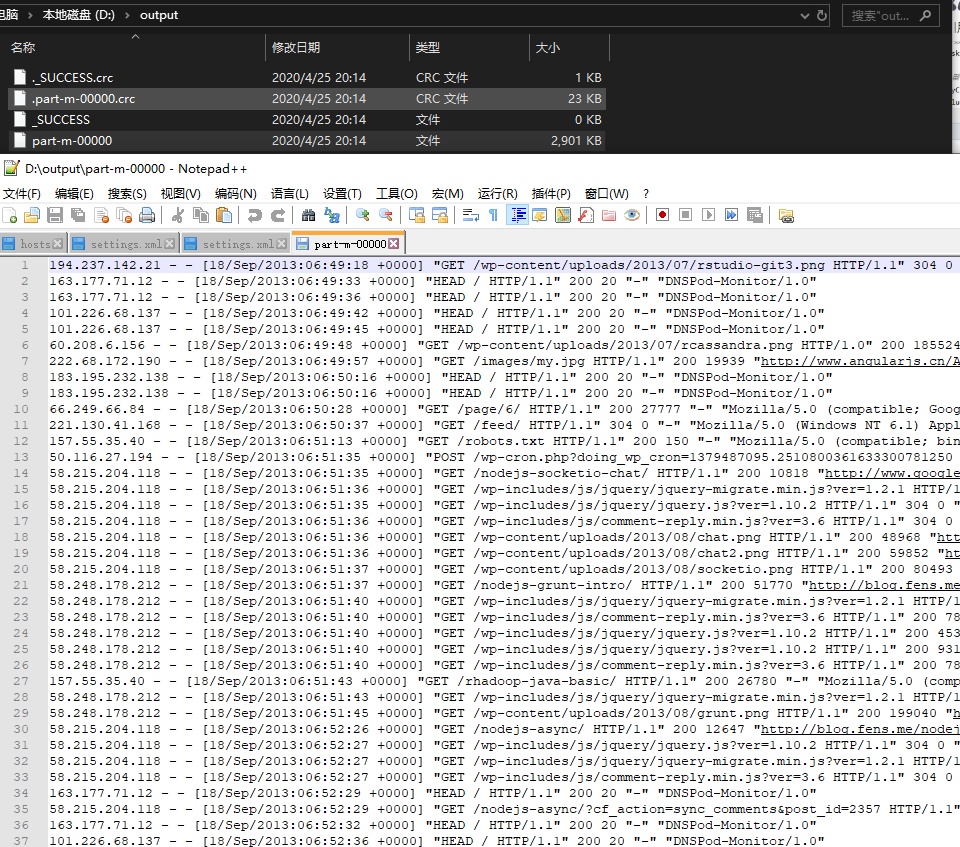Click the Save All icon in the toolbar

78,215
